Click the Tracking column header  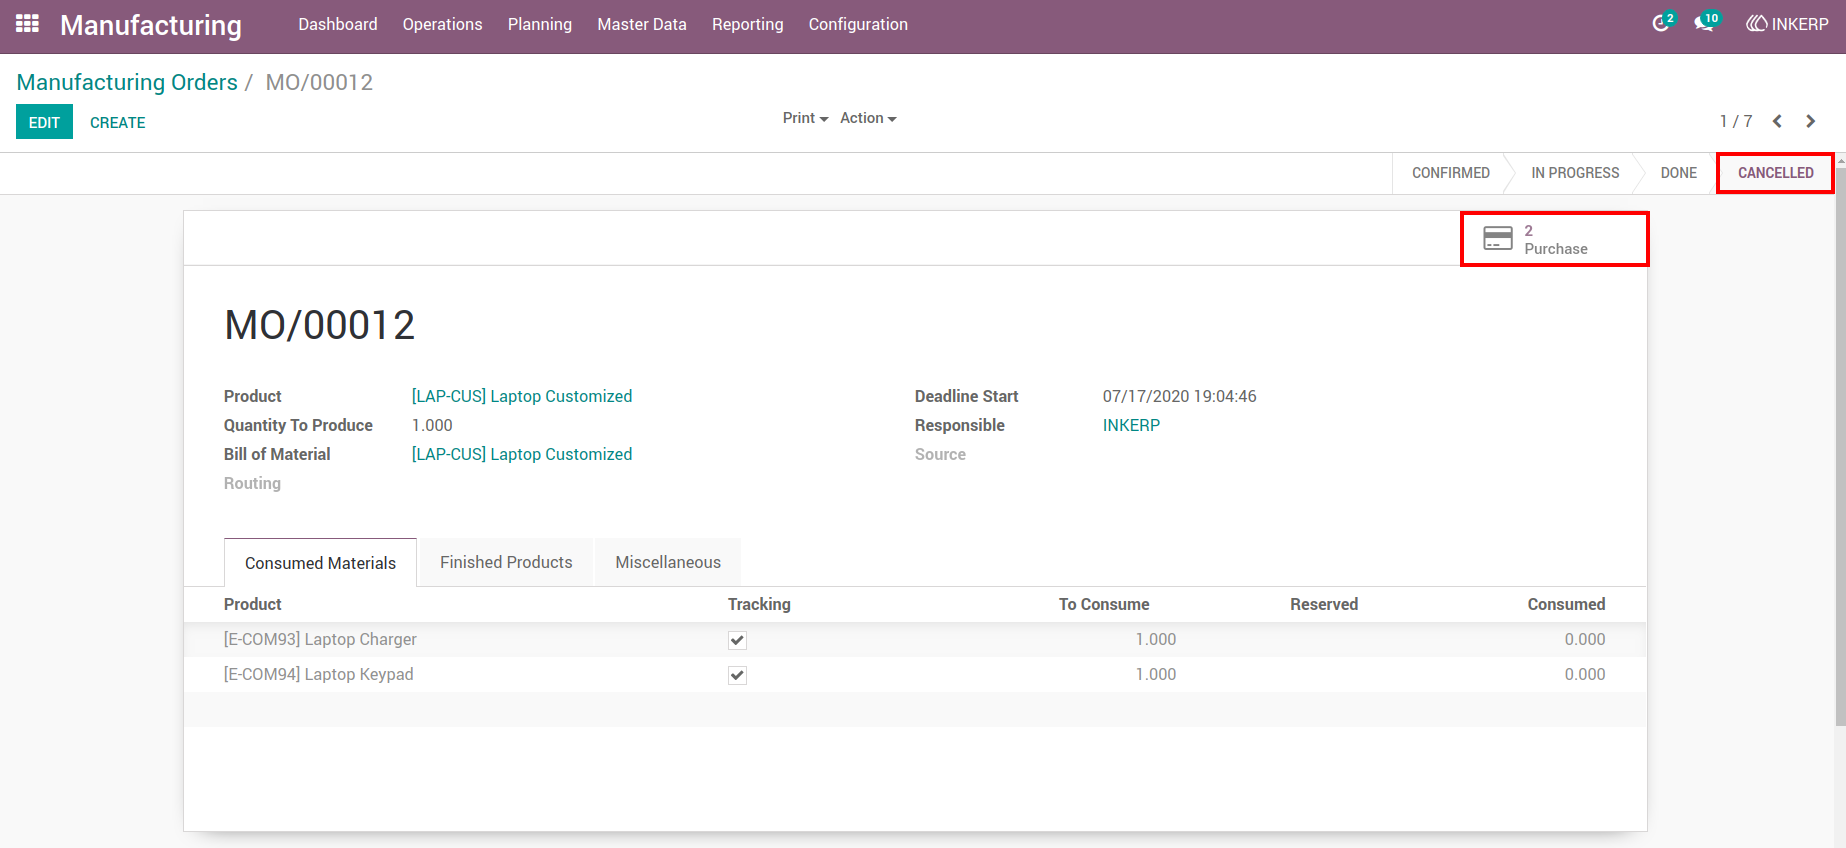click(x=759, y=604)
